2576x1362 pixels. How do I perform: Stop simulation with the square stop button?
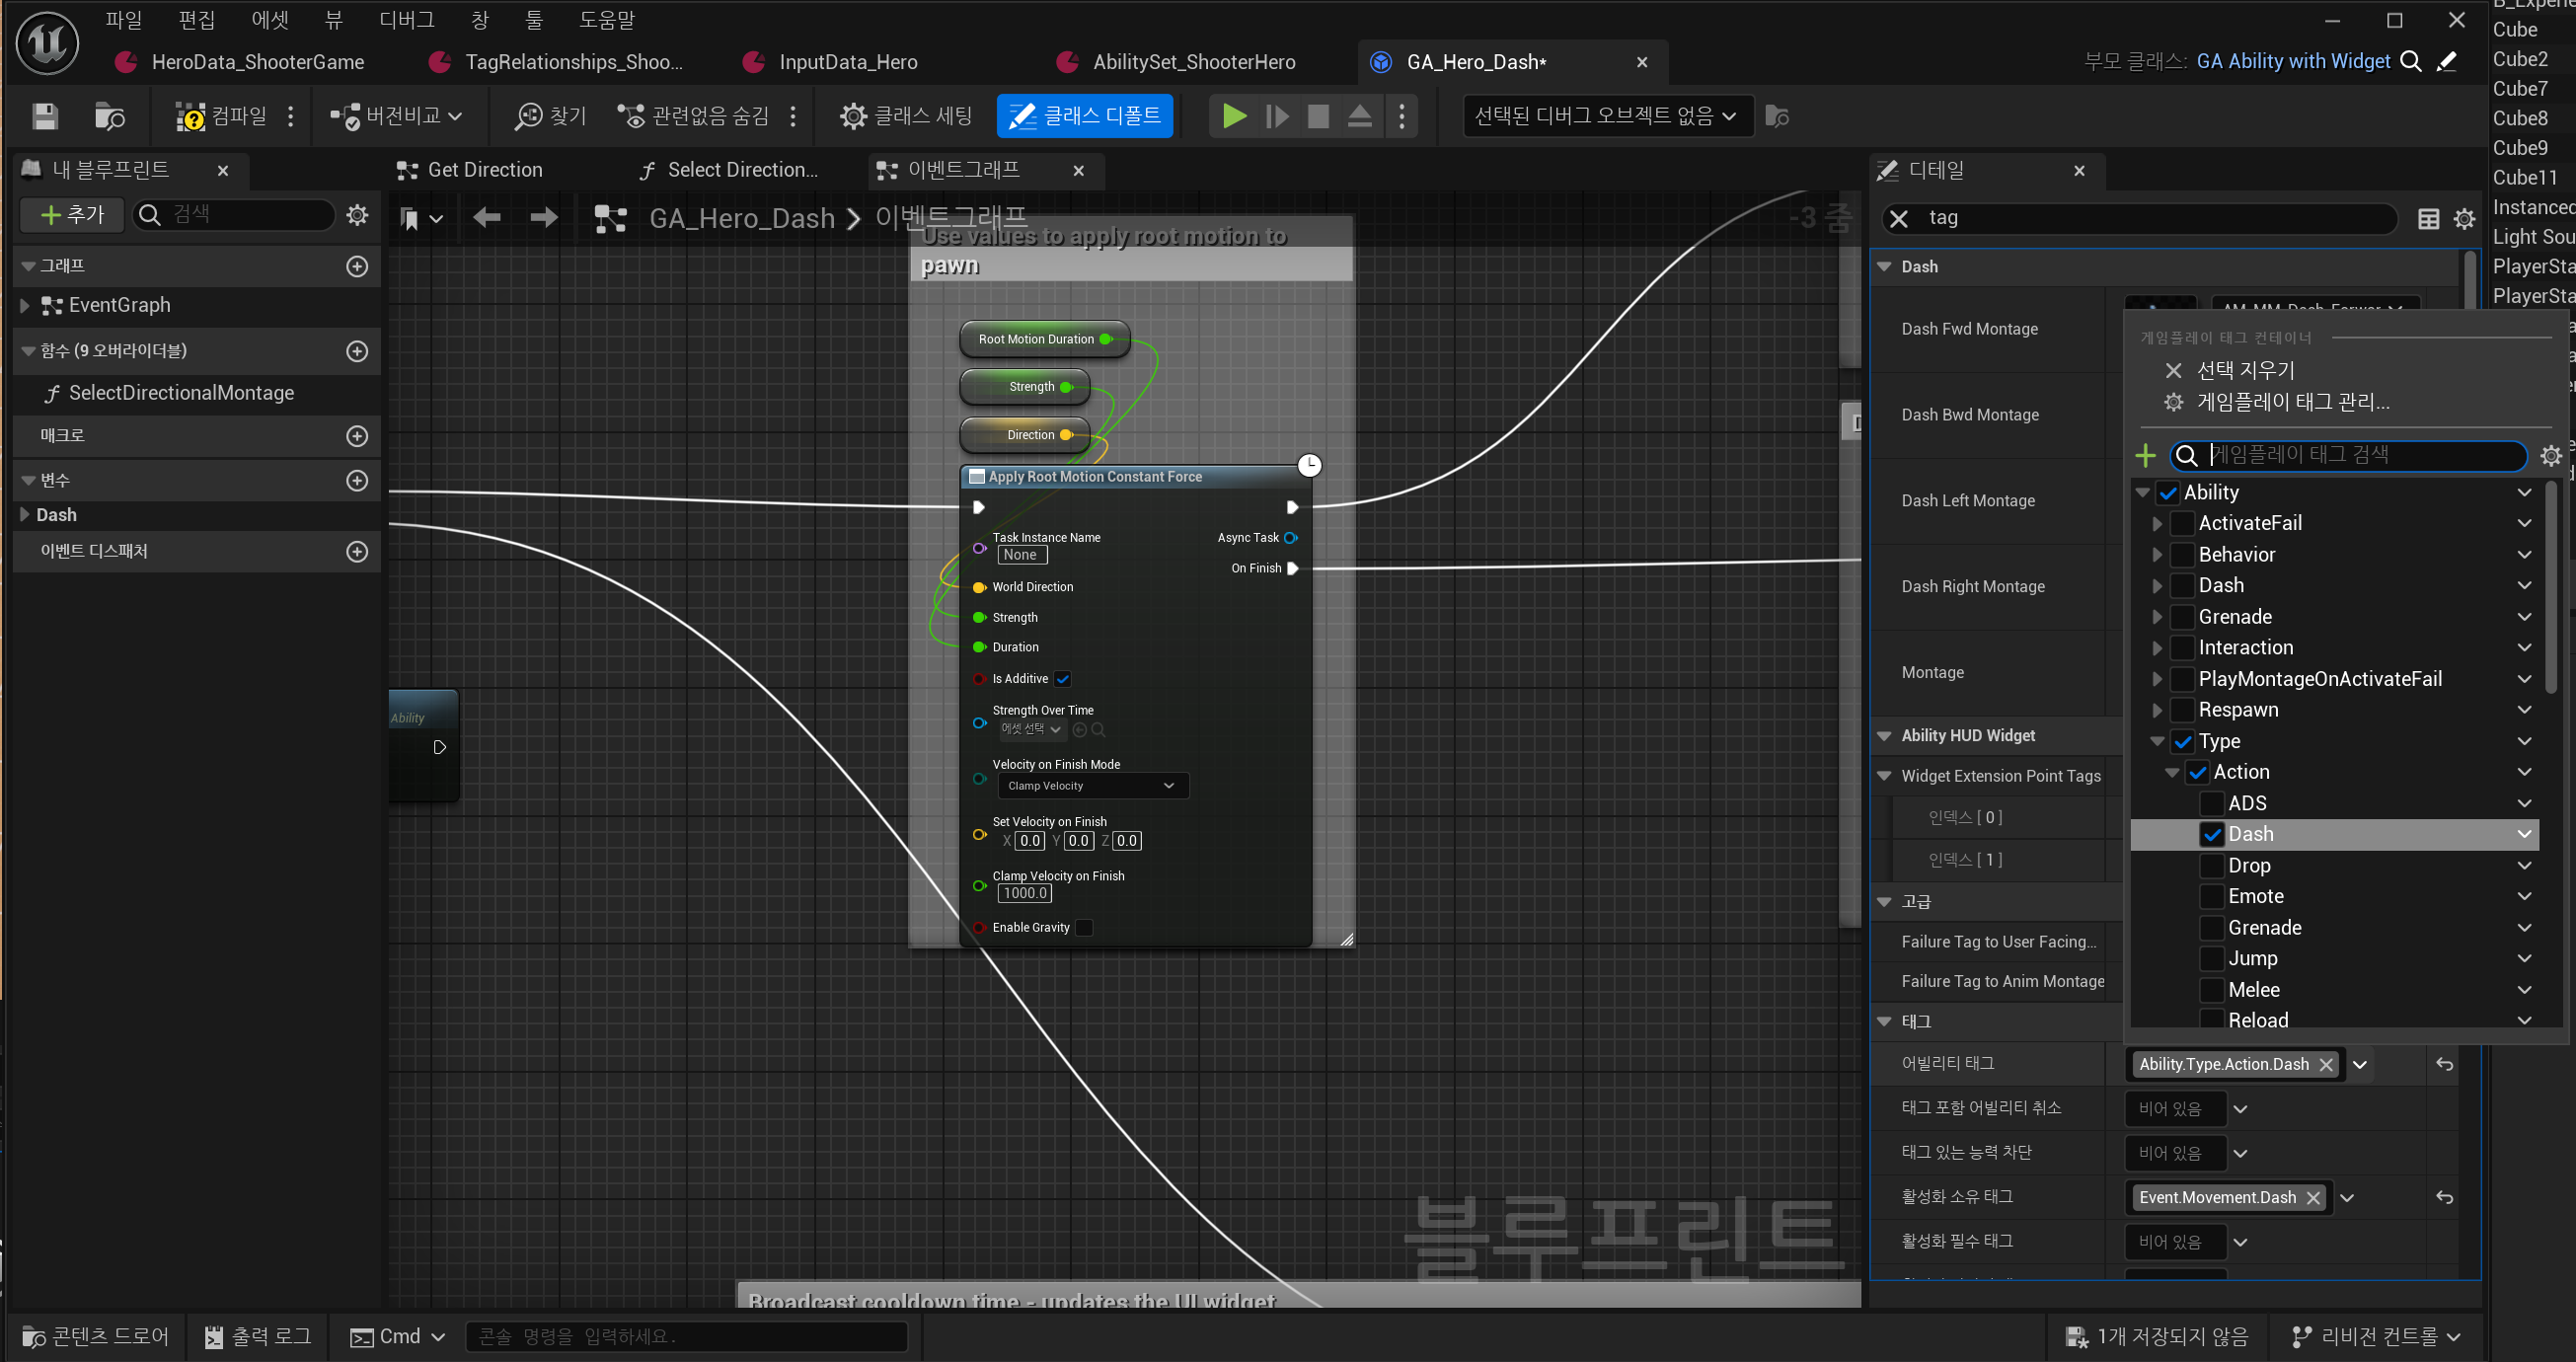tap(1318, 116)
